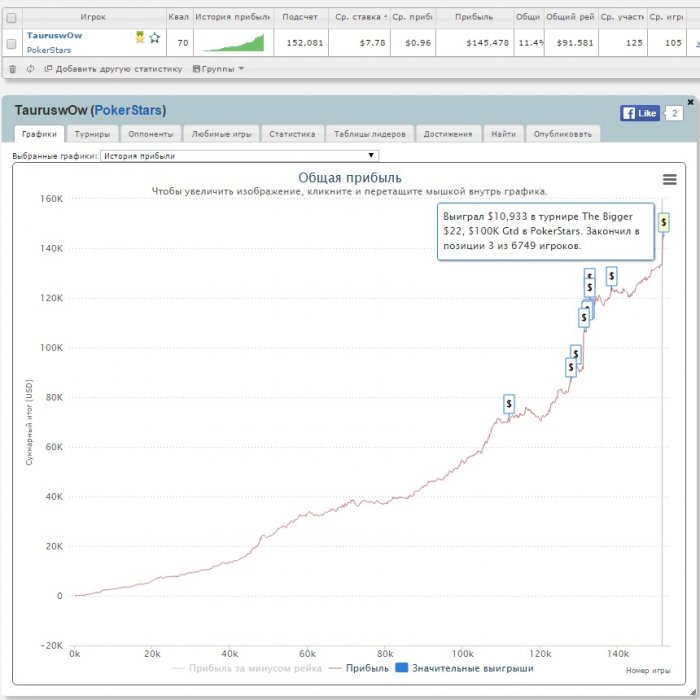Toggle the favorite star icon
This screenshot has width=700, height=700.
(x=154, y=38)
